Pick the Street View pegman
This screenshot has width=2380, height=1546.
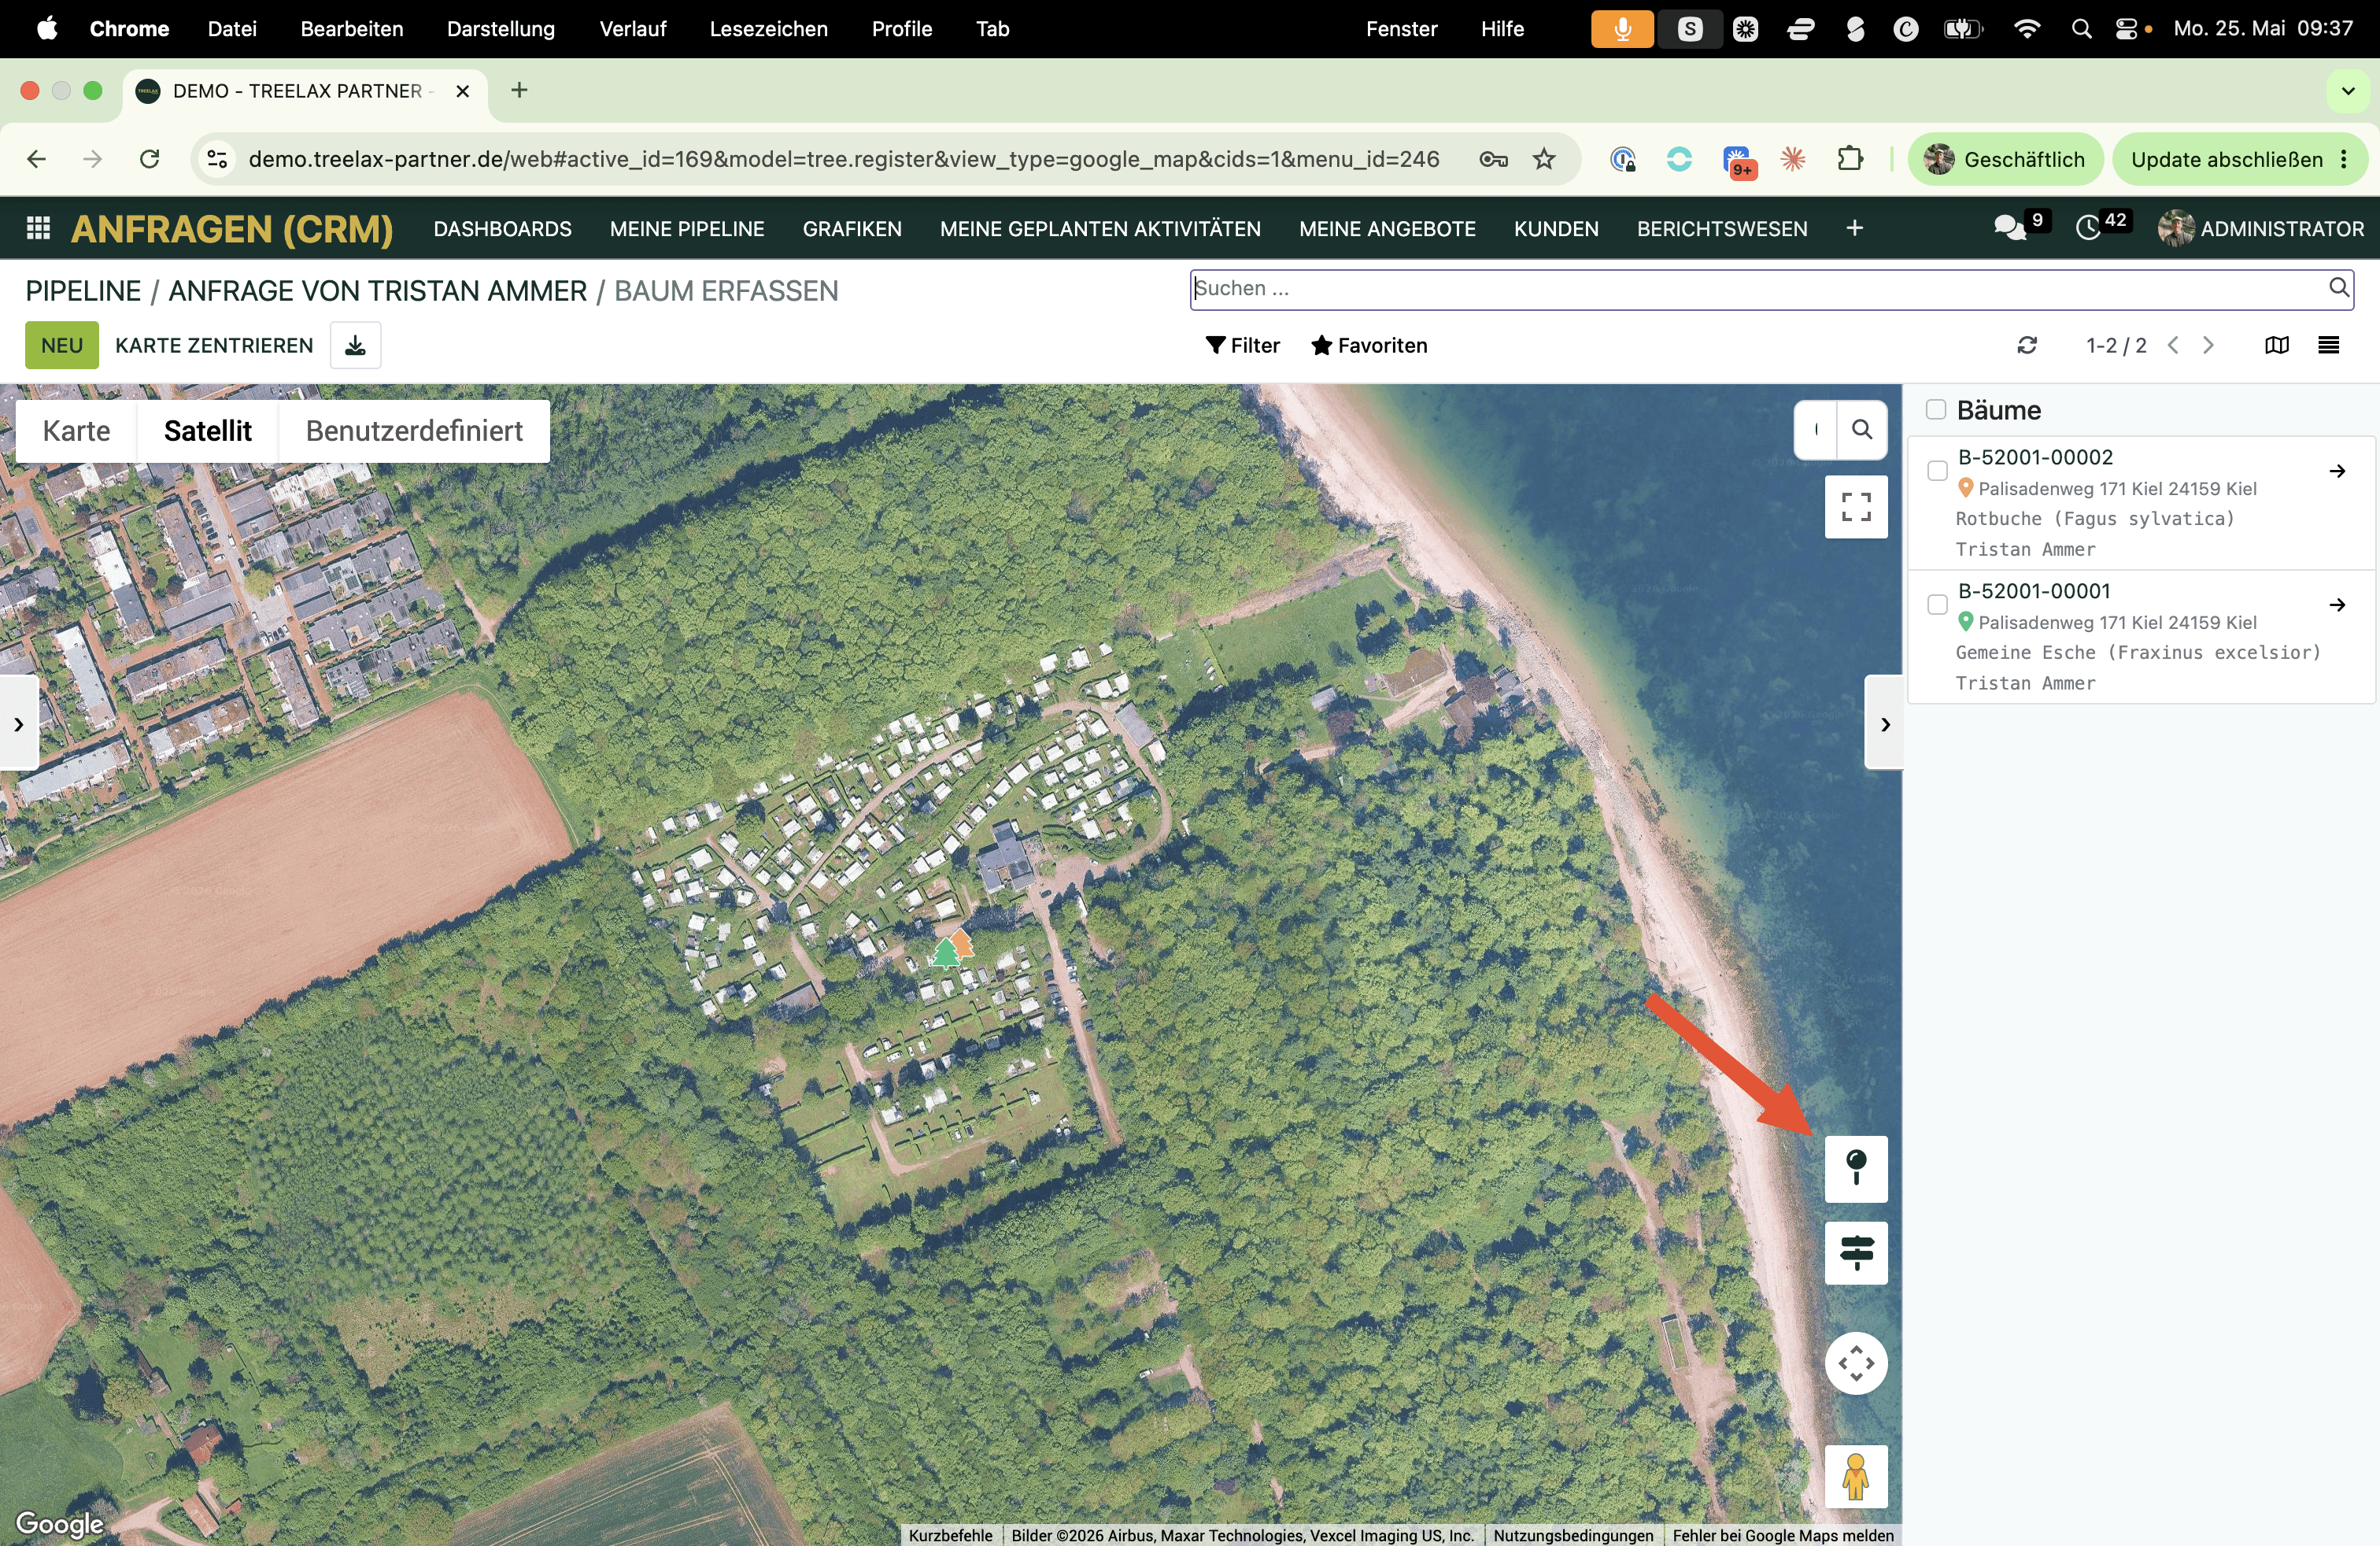point(1856,1476)
